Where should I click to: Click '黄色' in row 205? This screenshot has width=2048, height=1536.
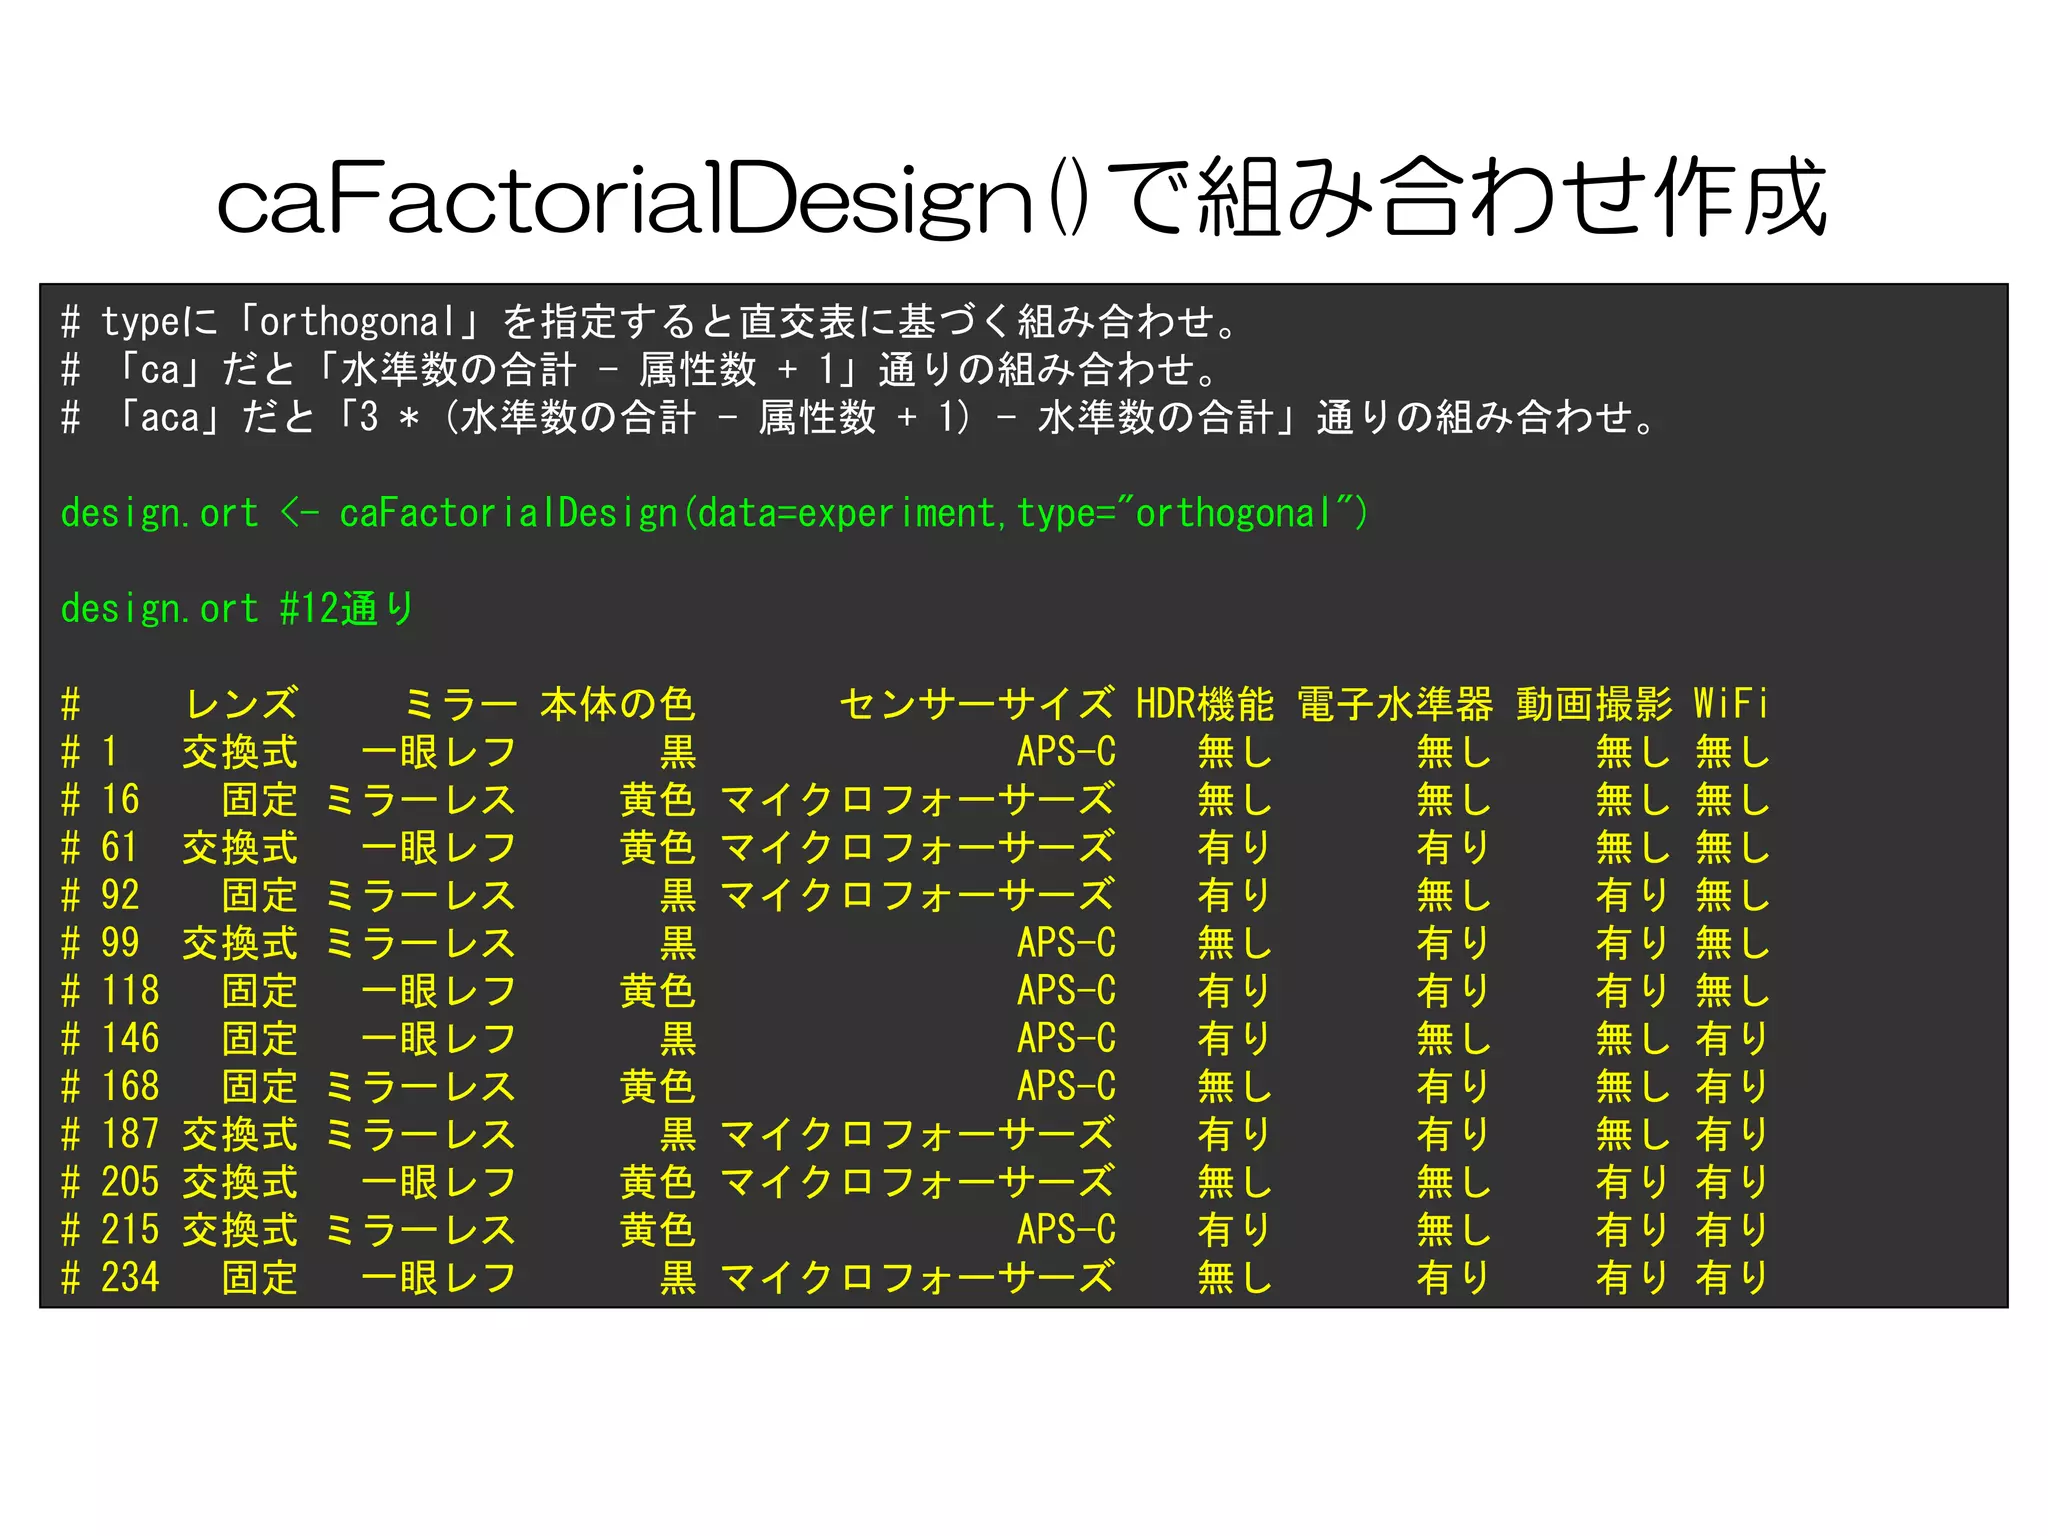(x=658, y=1183)
